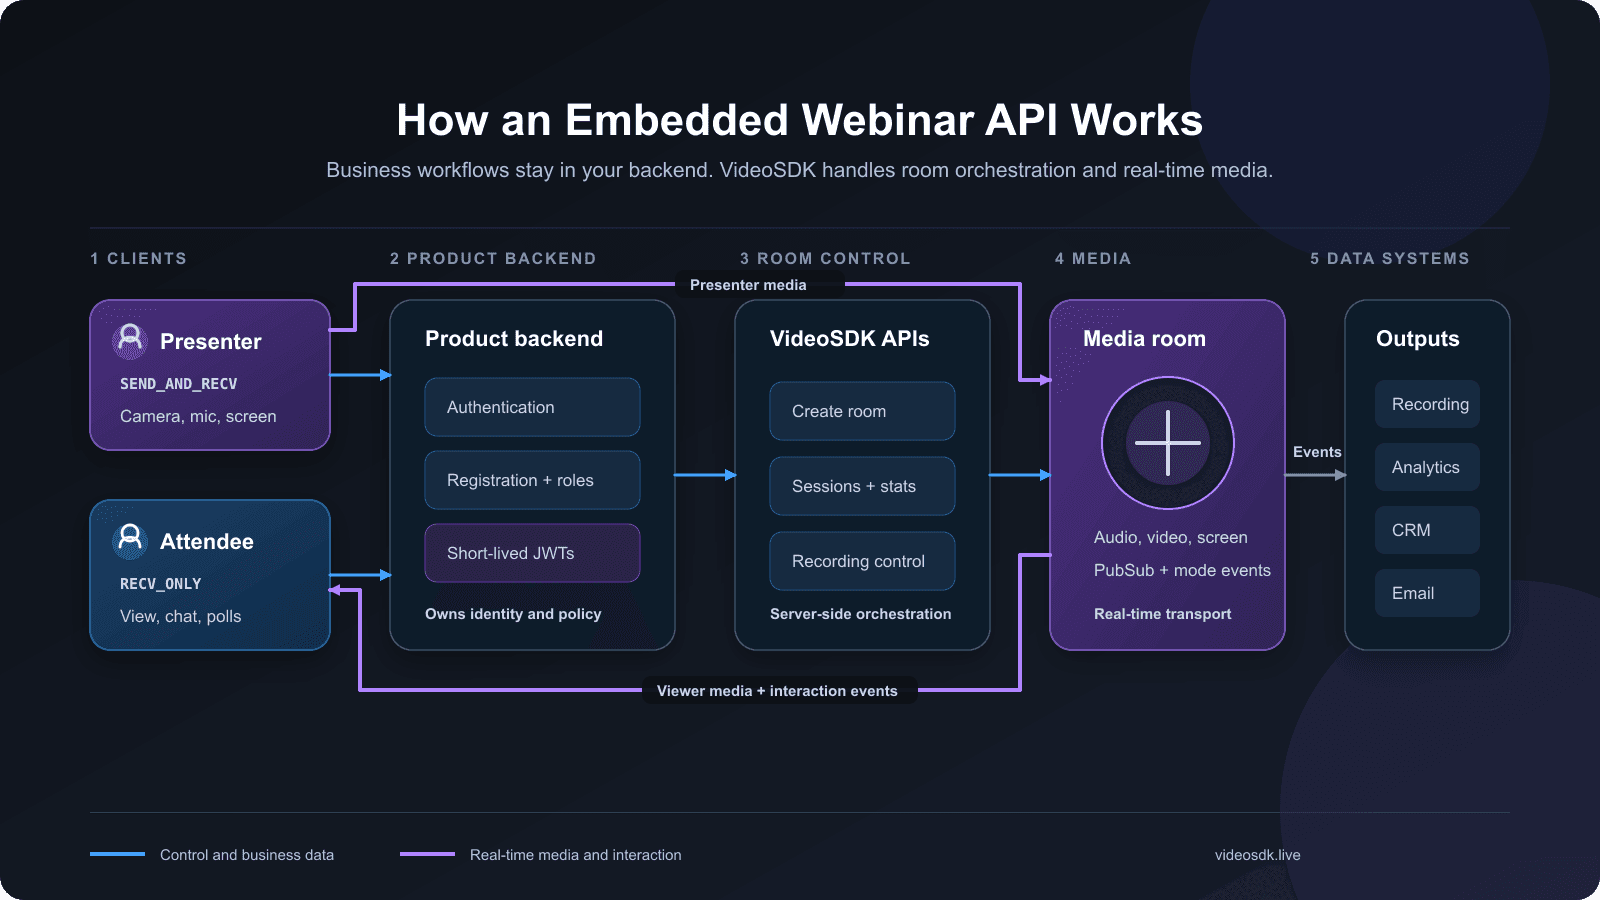The width and height of the screenshot is (1600, 900).
Task: Open the Recording output item
Action: (1427, 404)
